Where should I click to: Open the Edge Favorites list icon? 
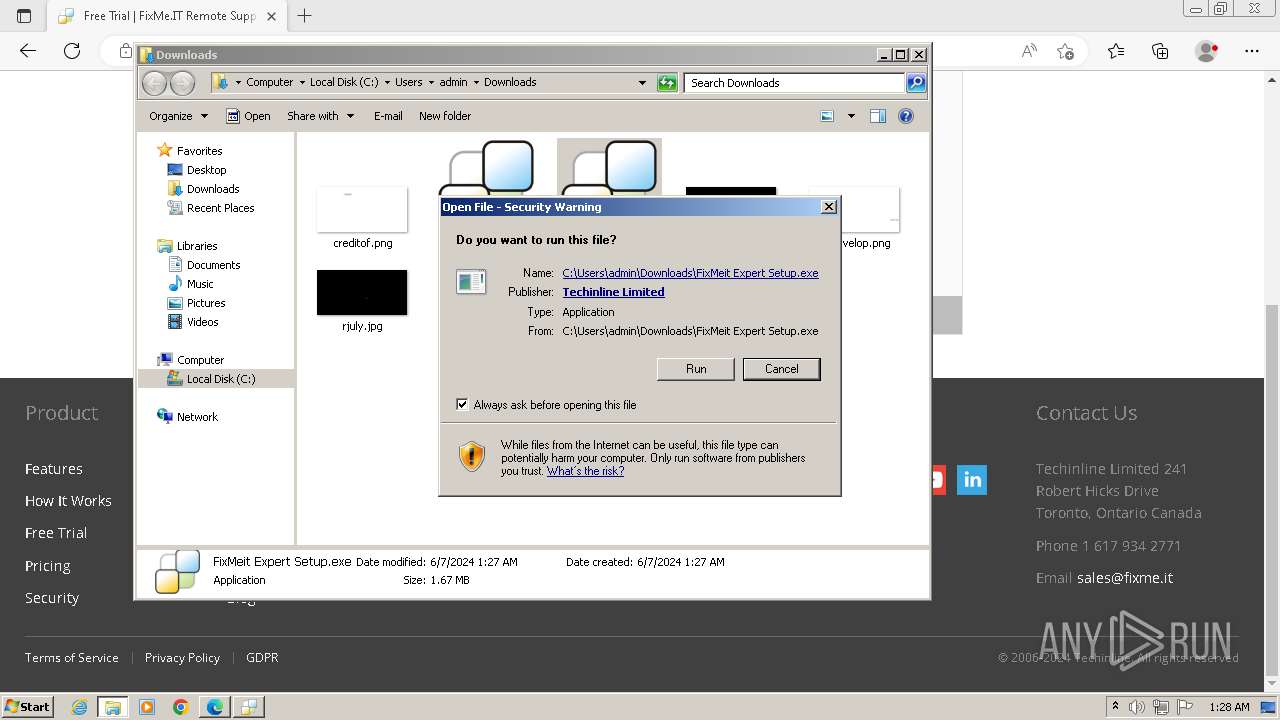tap(1116, 51)
